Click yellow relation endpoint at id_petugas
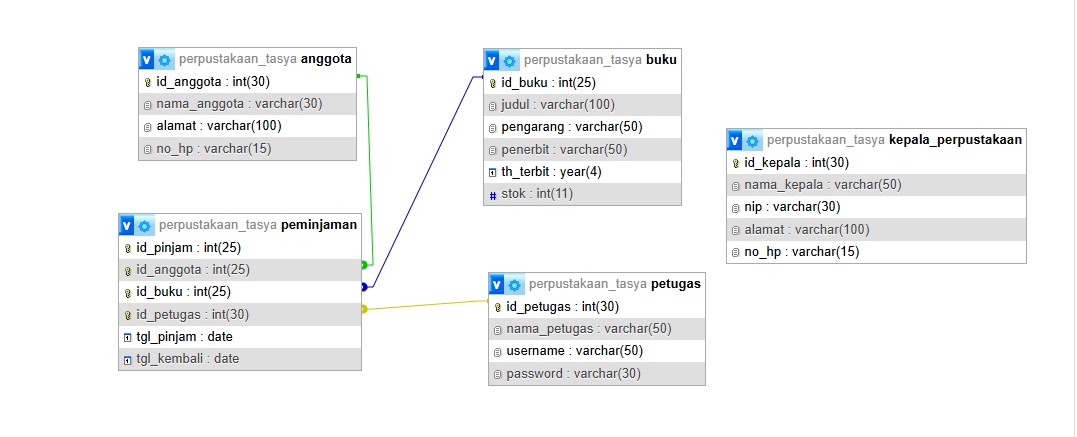This screenshot has width=1077, height=437. 364,309
